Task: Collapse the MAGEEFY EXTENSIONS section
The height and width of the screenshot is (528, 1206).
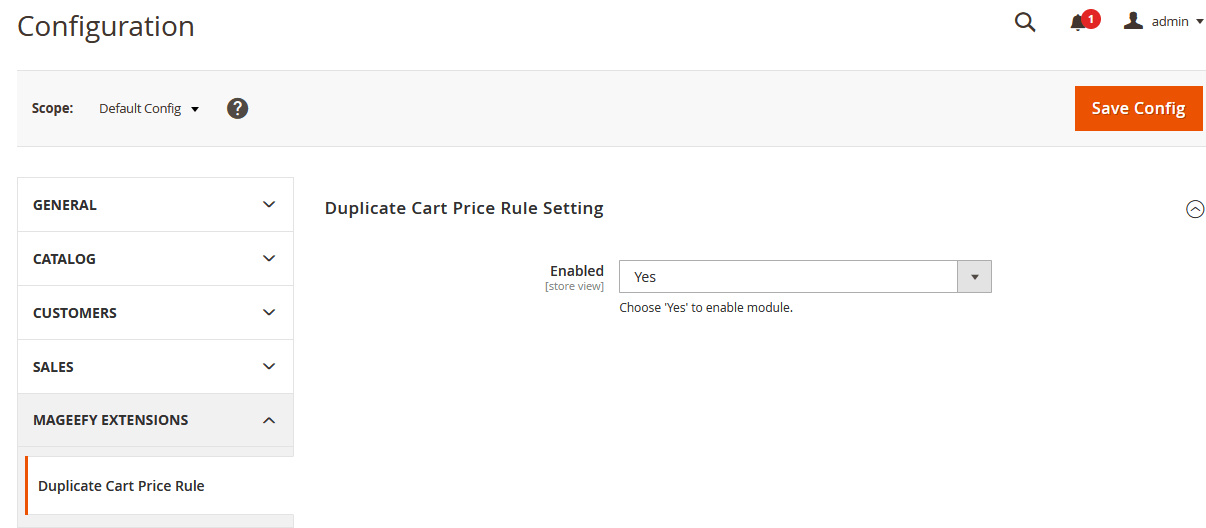Action: [155, 420]
